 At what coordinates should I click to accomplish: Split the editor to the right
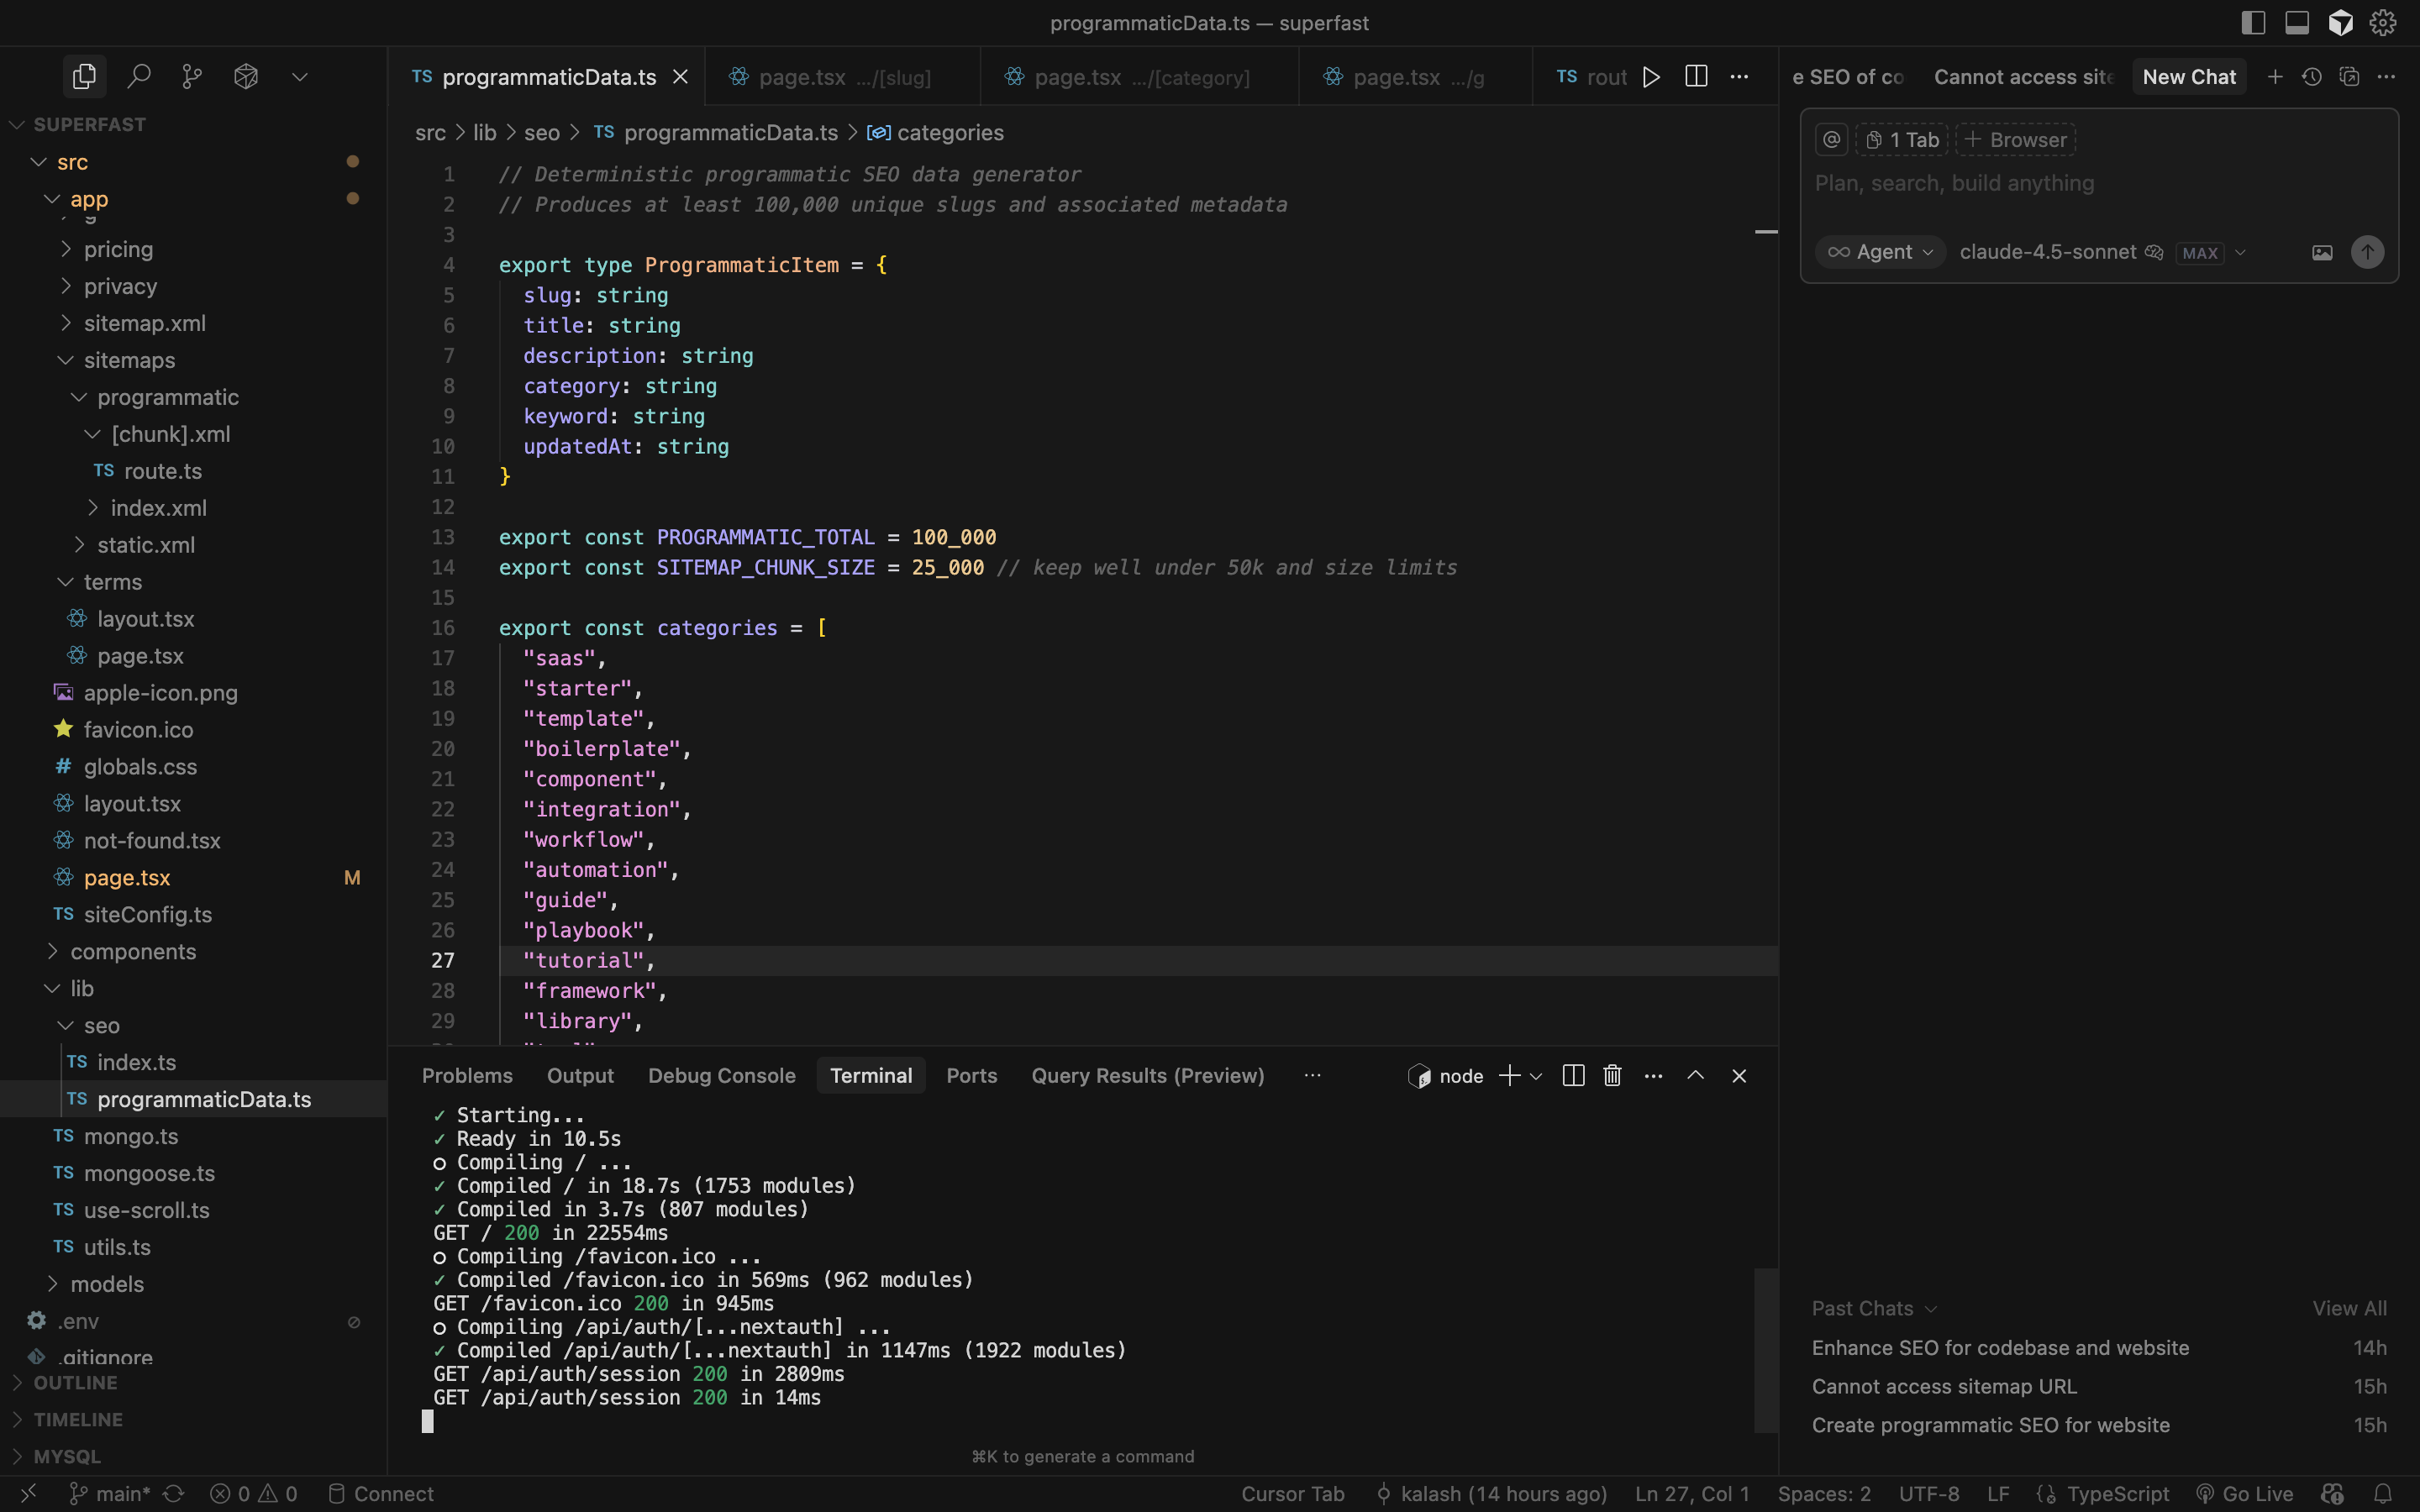point(1696,77)
